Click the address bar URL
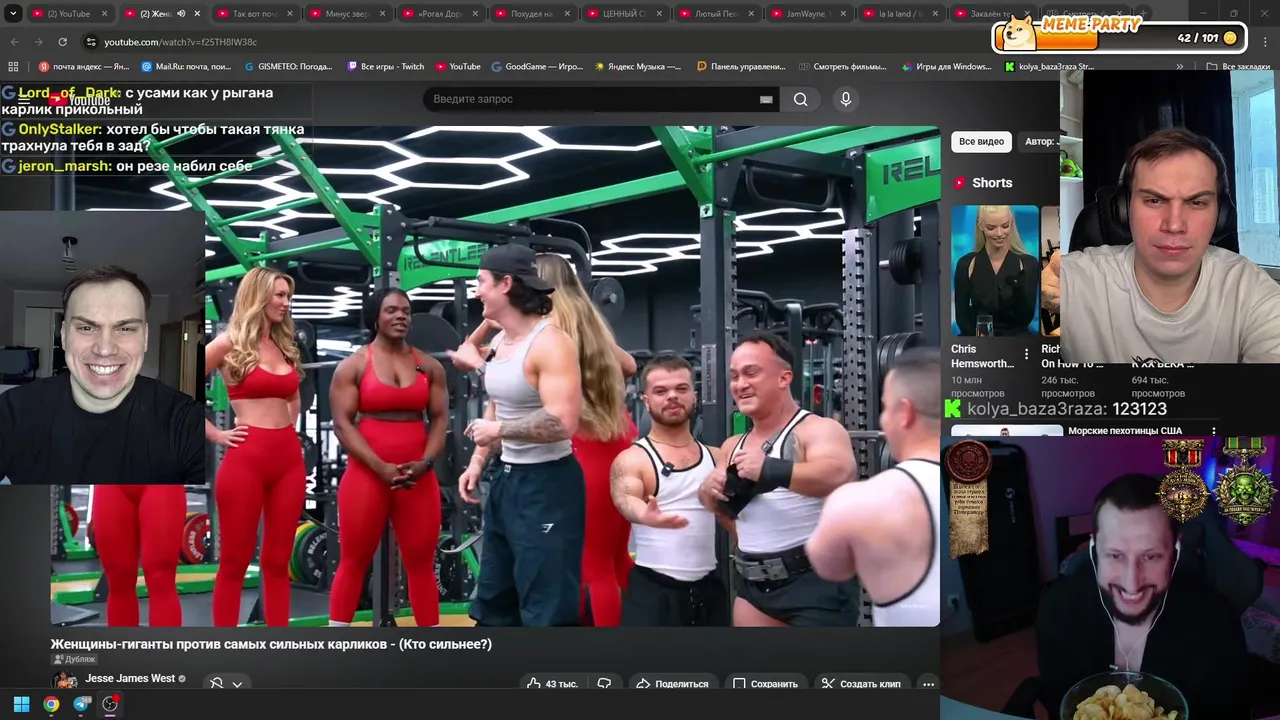 pyautogui.click(x=180, y=42)
